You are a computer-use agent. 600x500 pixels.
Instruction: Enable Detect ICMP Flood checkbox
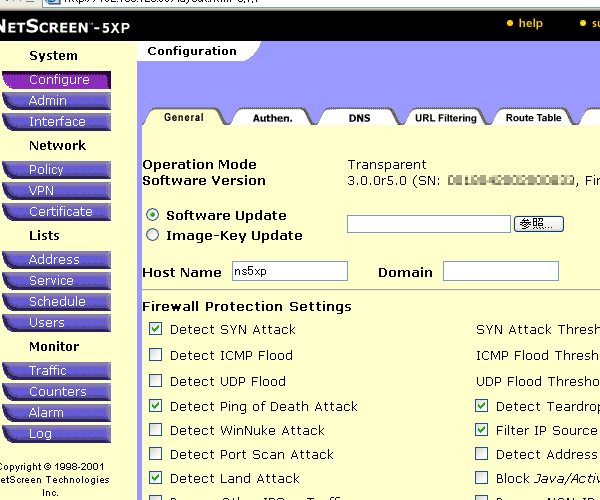155,355
